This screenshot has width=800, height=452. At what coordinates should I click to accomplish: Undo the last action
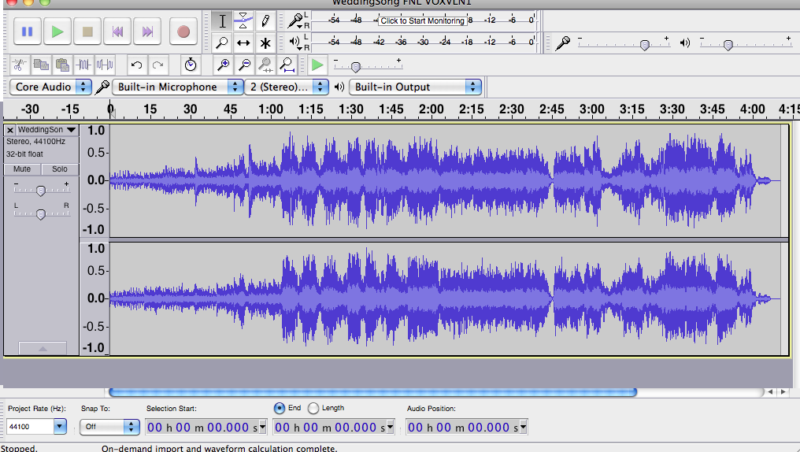pos(136,65)
